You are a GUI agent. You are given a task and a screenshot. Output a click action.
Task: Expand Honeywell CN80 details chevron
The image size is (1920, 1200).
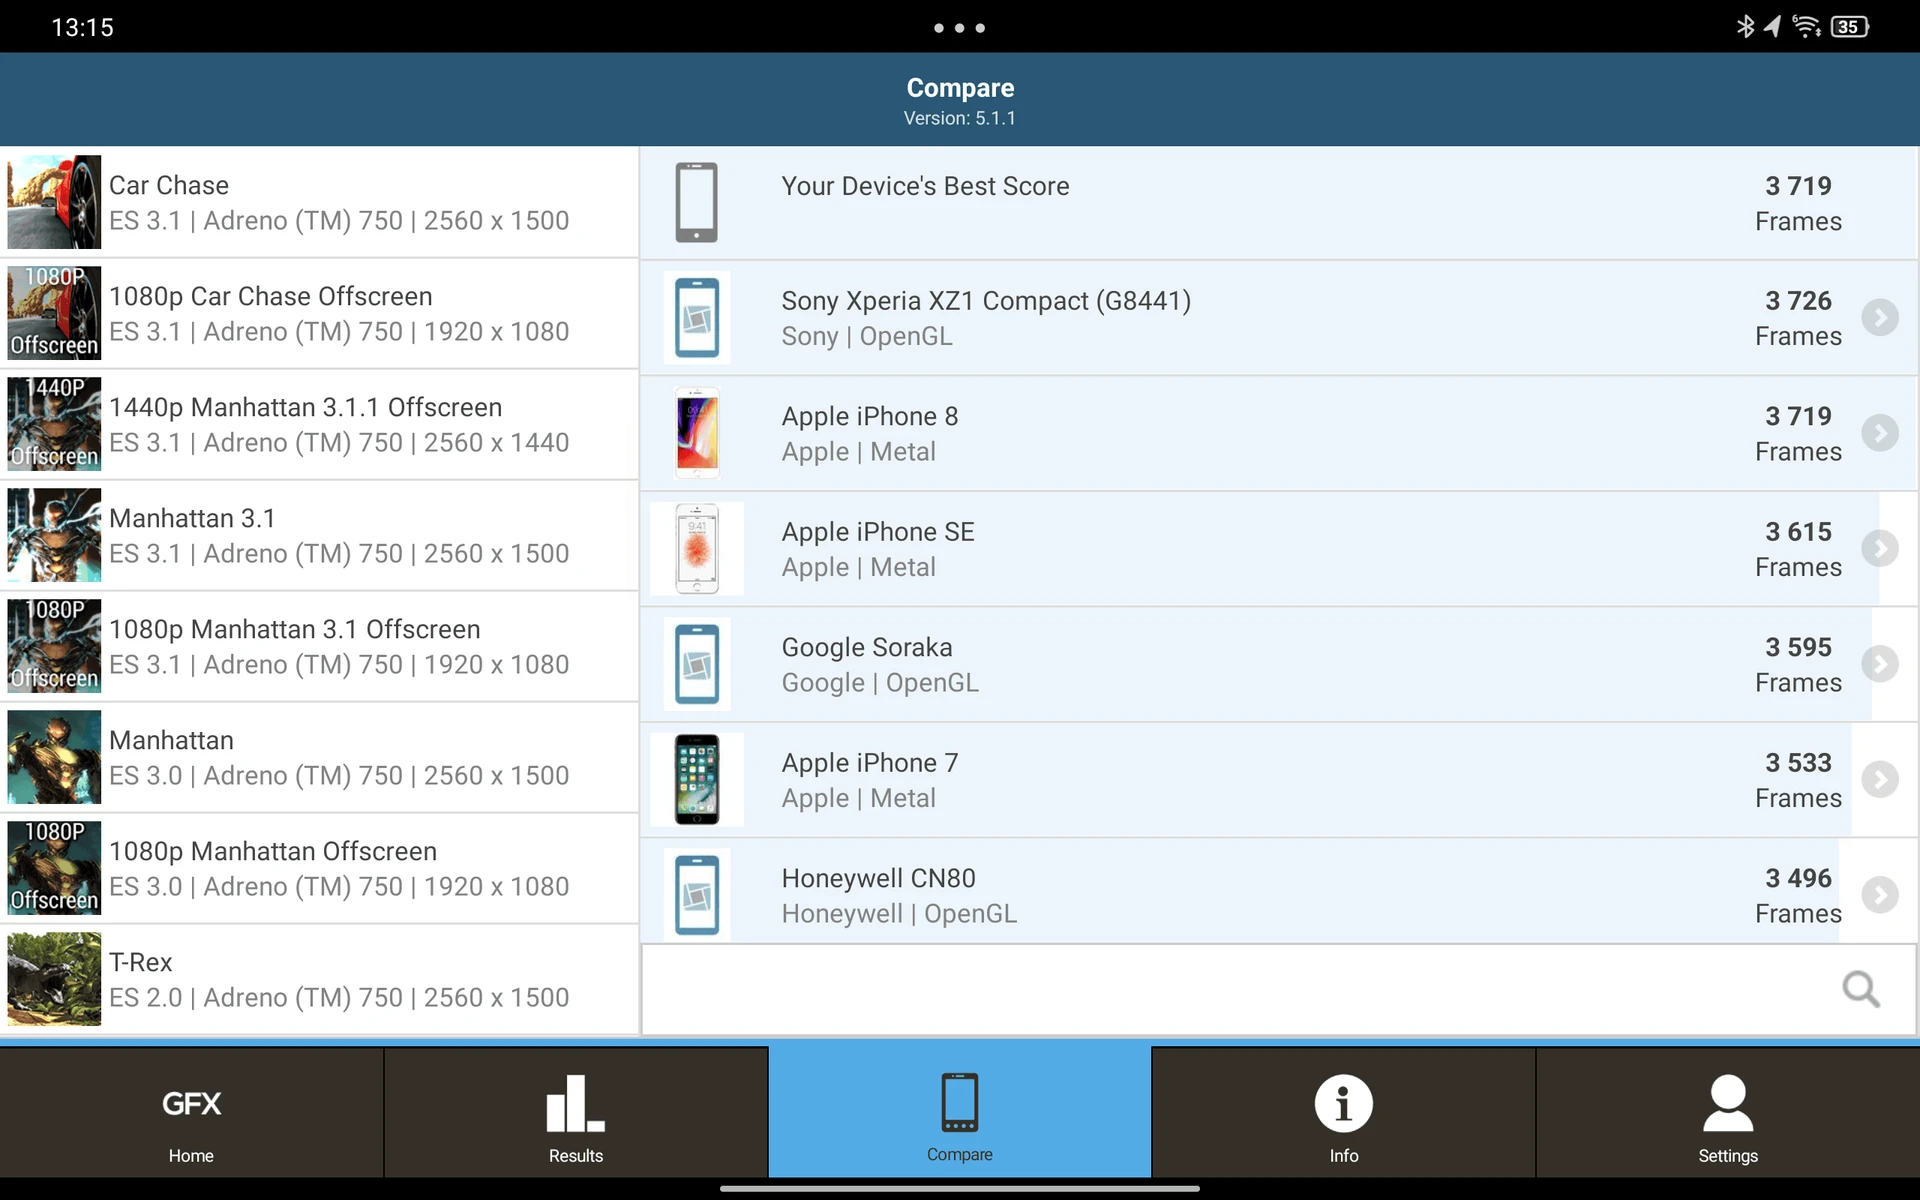pos(1880,895)
